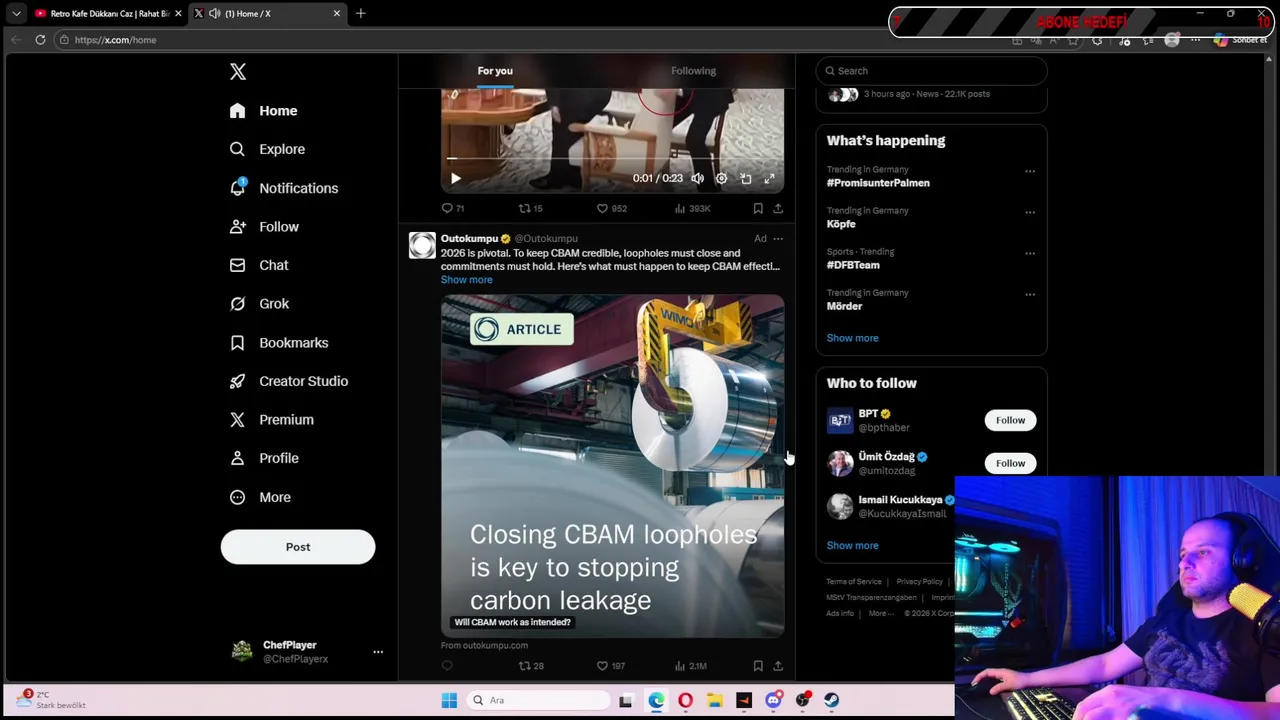Open options for Mörder trend
The height and width of the screenshot is (720, 1280).
1030,294
